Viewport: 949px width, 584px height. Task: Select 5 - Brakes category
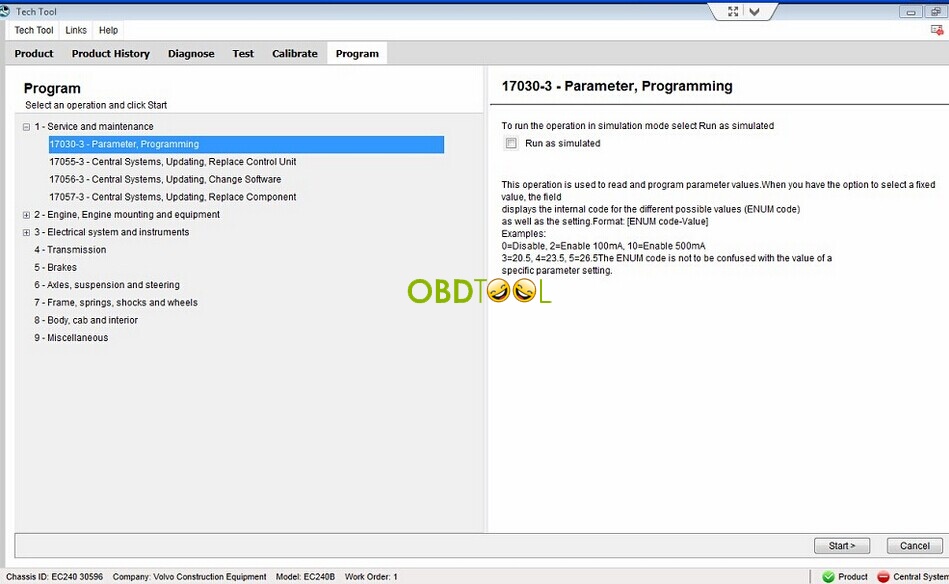56,267
